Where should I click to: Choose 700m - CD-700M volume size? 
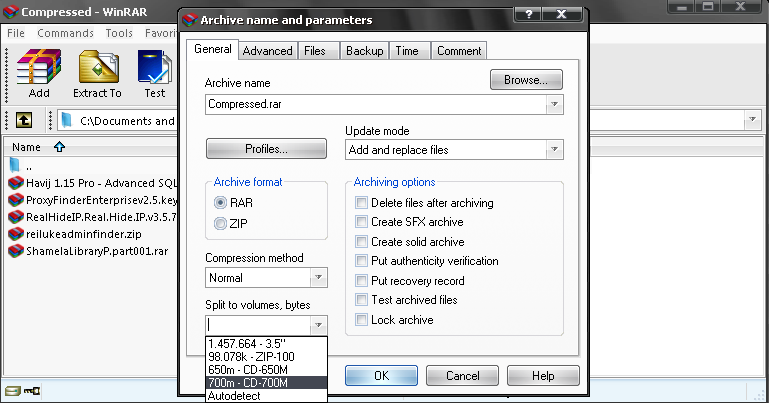(x=266, y=382)
